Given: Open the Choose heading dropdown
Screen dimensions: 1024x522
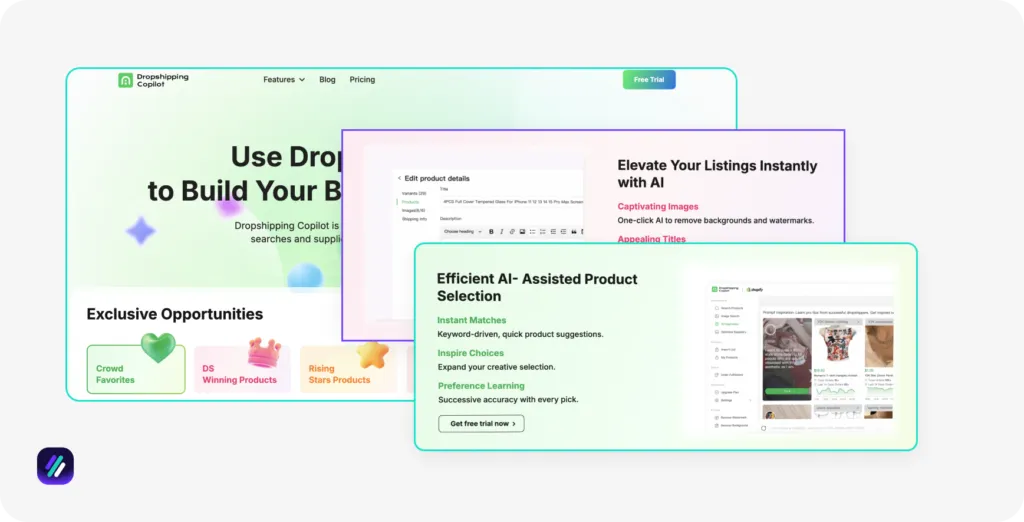Looking at the screenshot, I should 463,231.
